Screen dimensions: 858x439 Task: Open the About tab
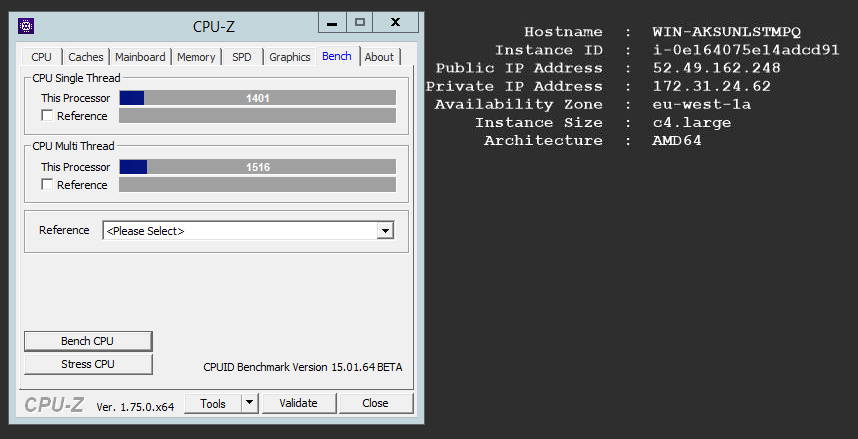point(379,57)
